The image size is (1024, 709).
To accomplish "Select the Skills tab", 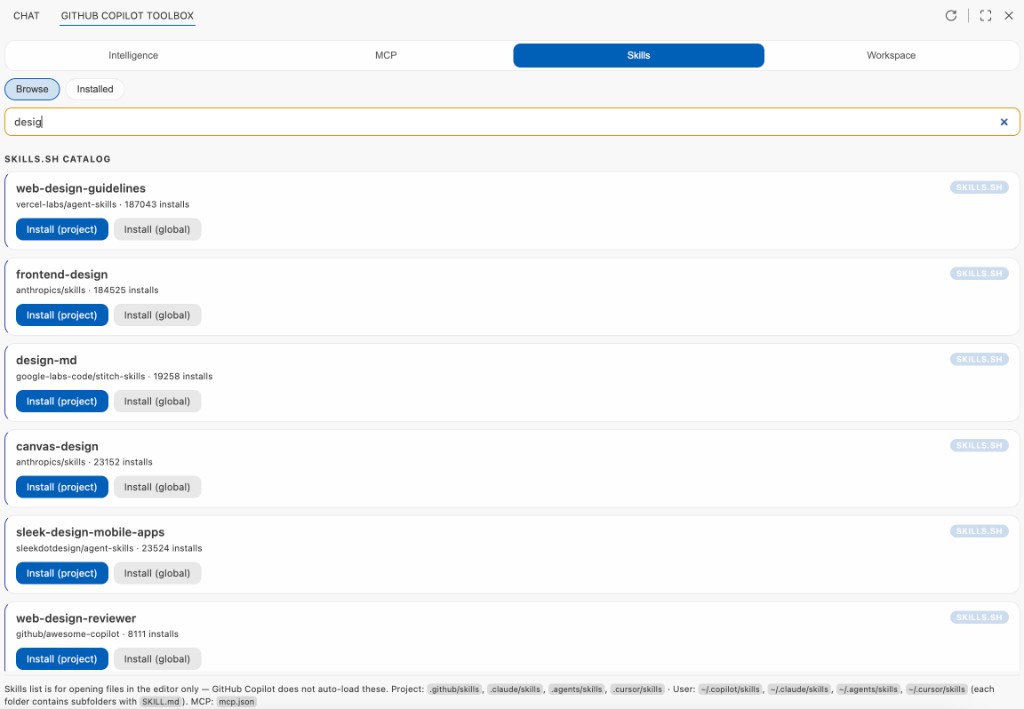I will click(x=639, y=55).
